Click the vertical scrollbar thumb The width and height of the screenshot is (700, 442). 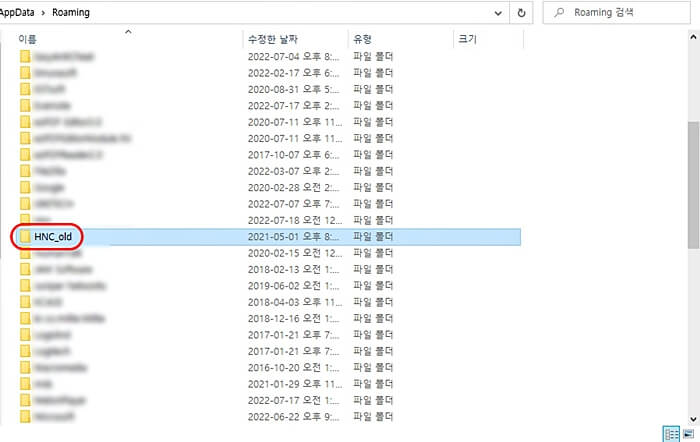tap(694, 184)
